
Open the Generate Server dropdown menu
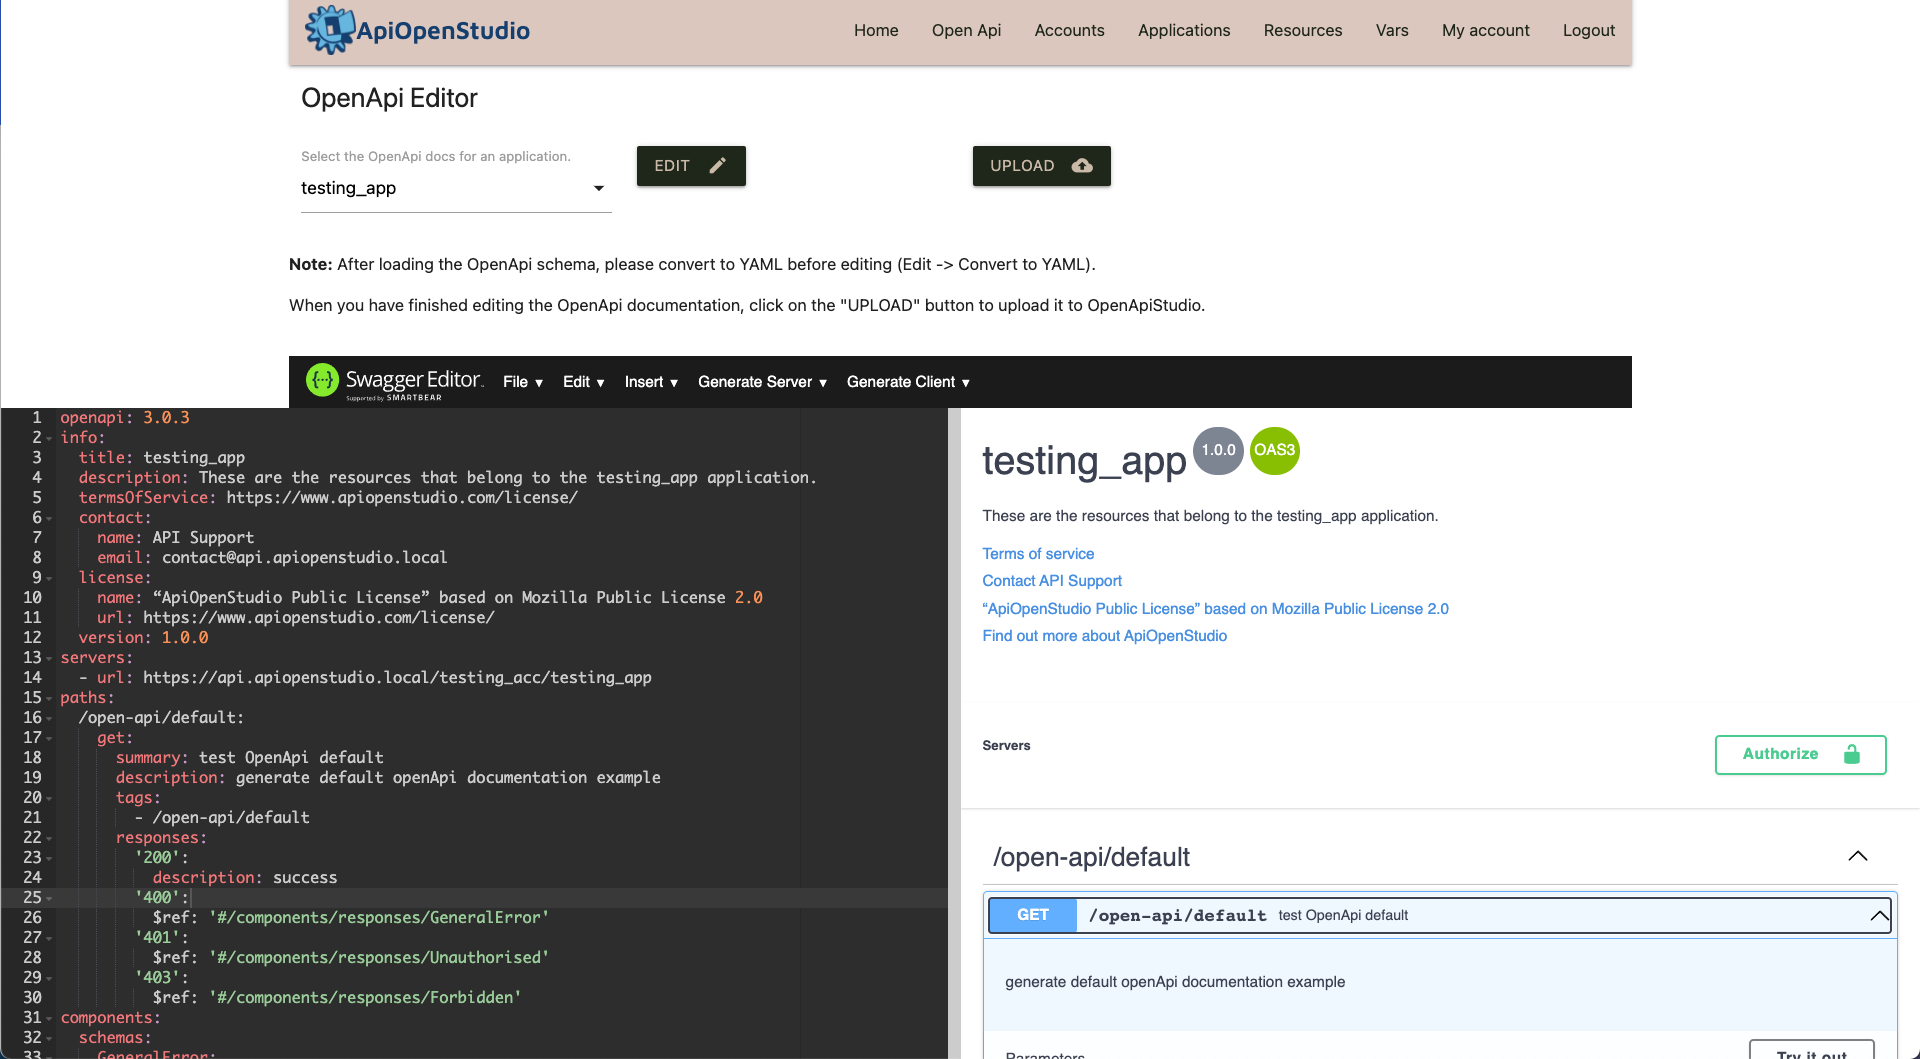(762, 382)
